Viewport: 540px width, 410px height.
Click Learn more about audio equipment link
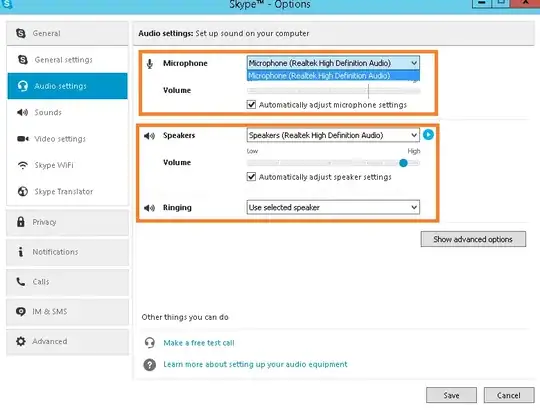tap(255, 364)
